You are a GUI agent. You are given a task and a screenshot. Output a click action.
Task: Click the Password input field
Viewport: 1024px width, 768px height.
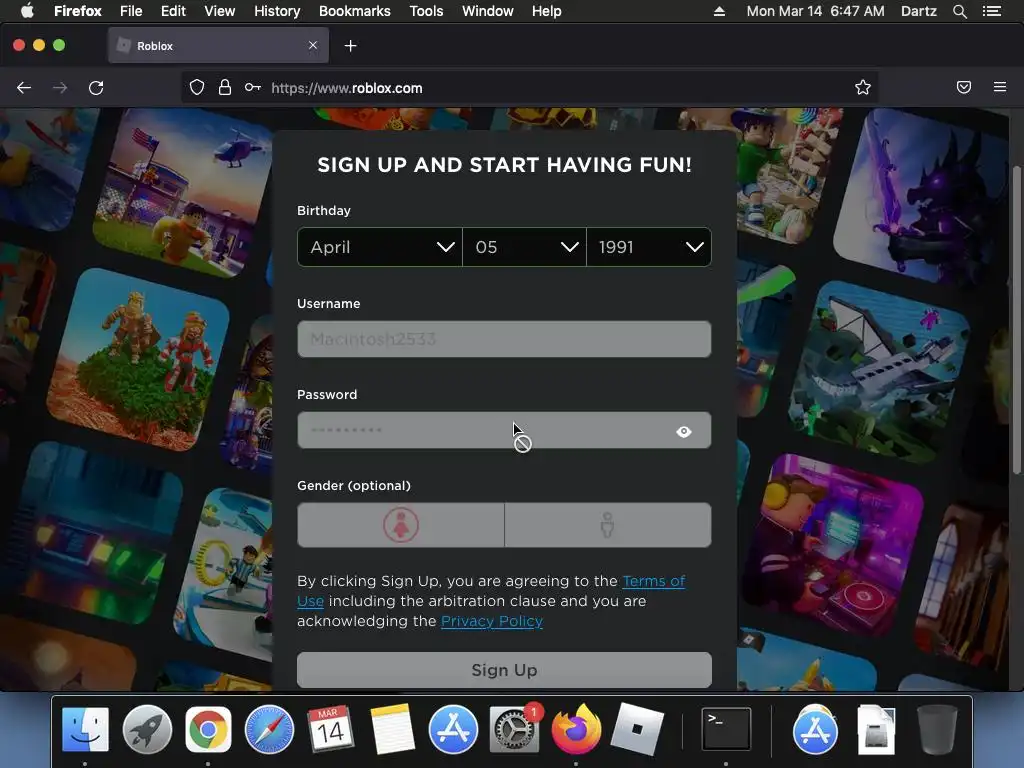[504, 430]
